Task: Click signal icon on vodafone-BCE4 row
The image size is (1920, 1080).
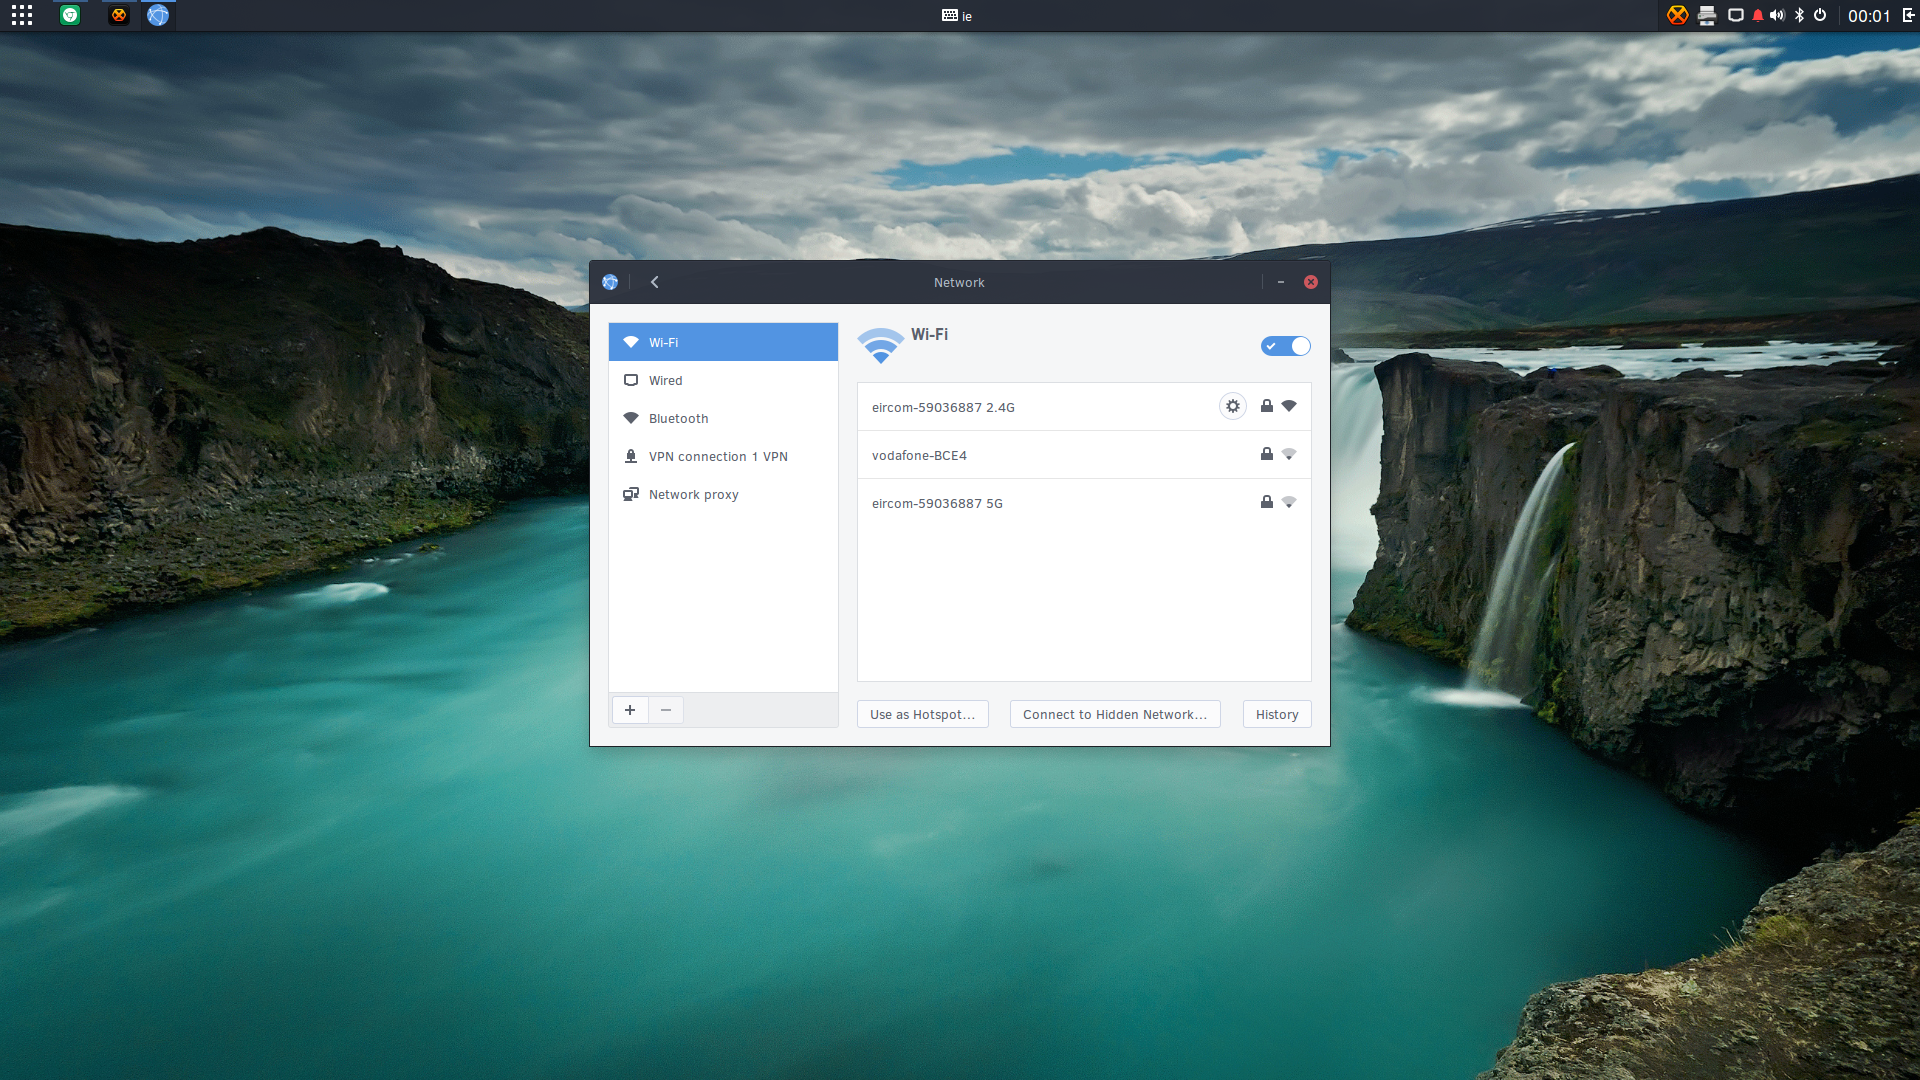Action: click(1289, 454)
